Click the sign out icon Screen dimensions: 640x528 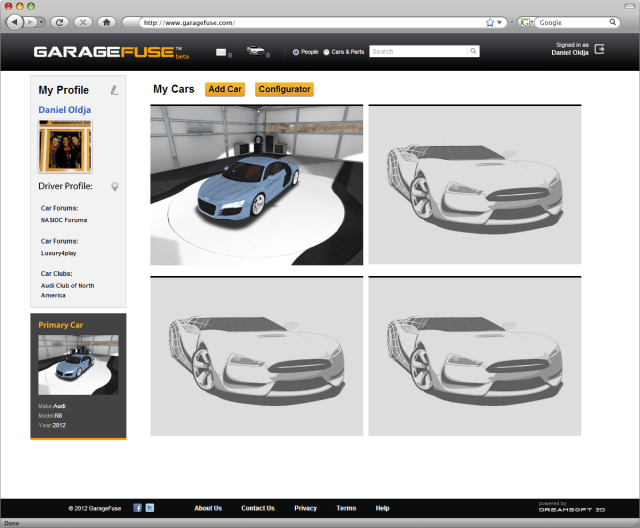[599, 49]
